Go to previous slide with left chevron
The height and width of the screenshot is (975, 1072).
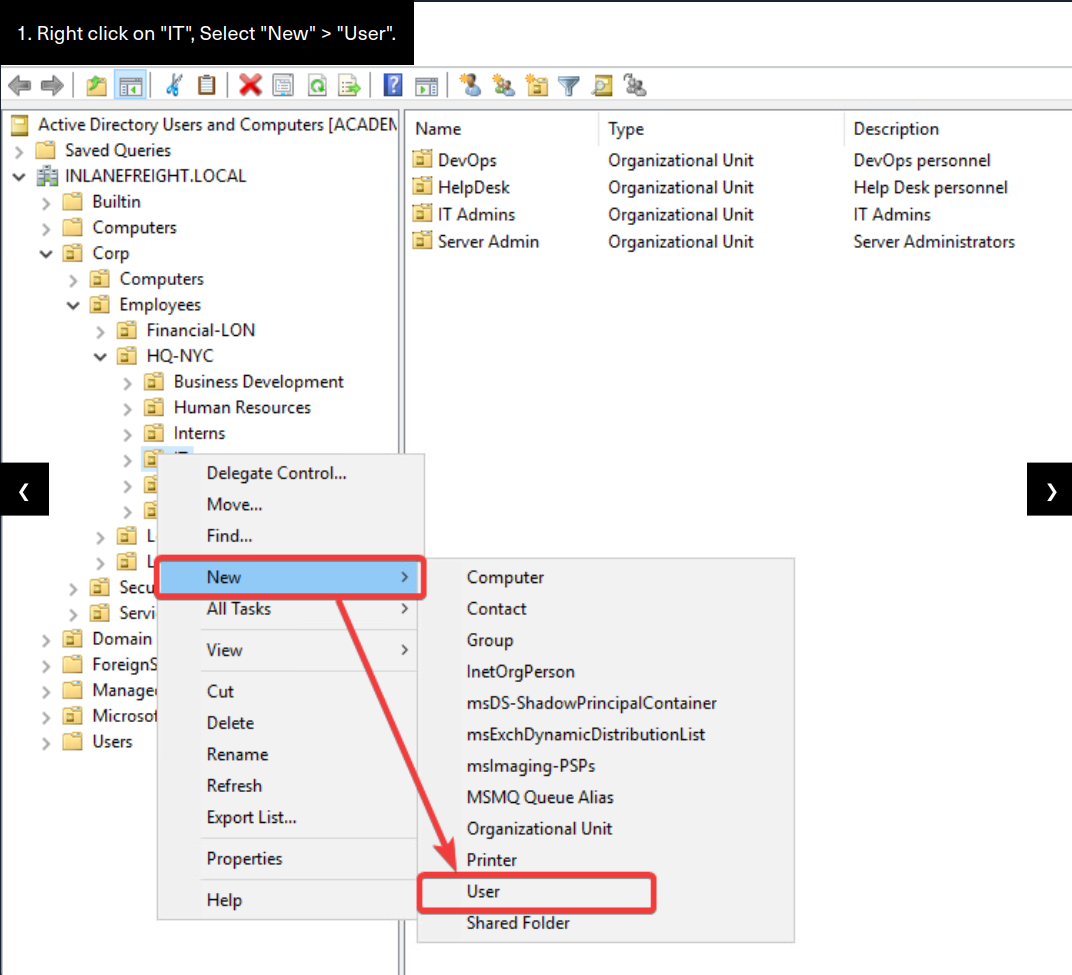coord(24,490)
